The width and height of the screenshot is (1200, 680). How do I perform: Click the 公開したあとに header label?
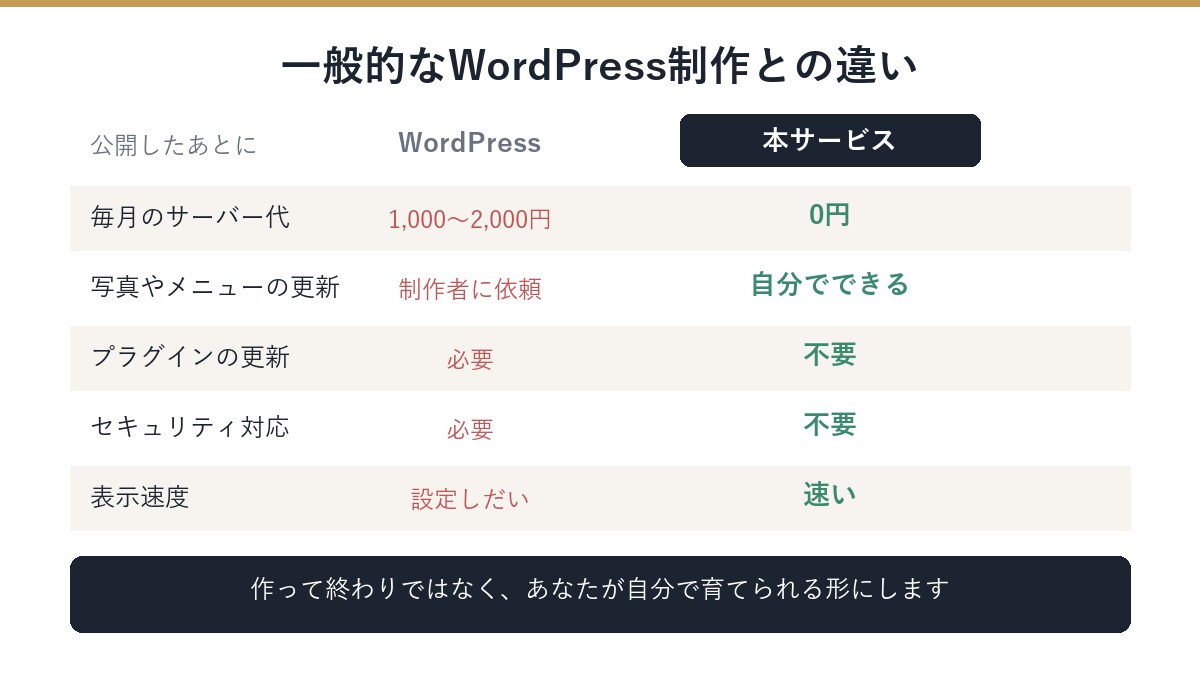[x=174, y=145]
